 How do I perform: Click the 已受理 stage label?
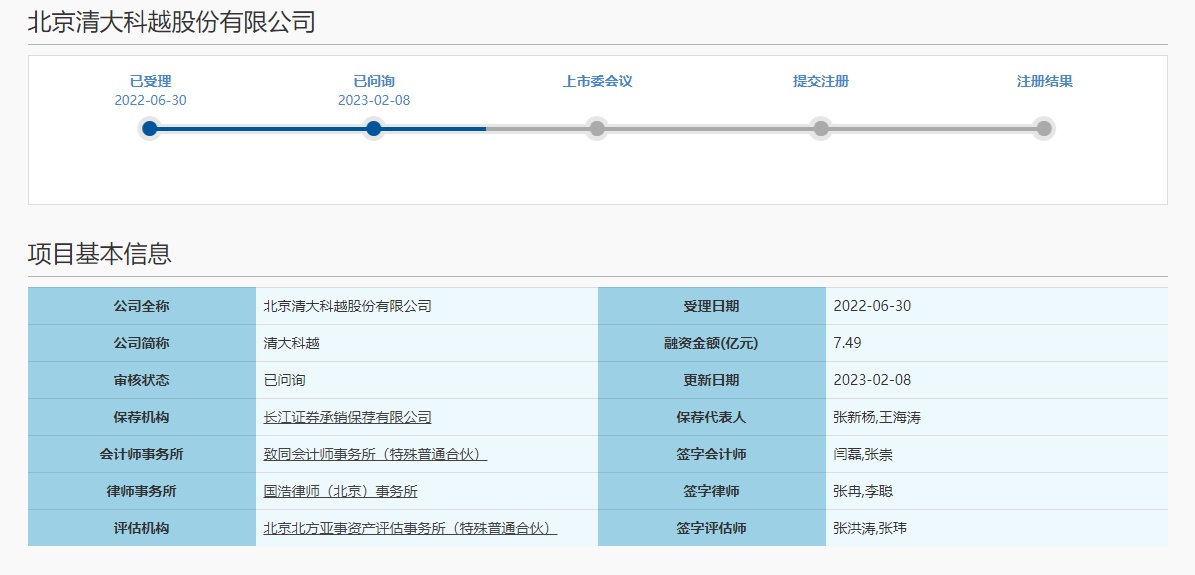[150, 81]
